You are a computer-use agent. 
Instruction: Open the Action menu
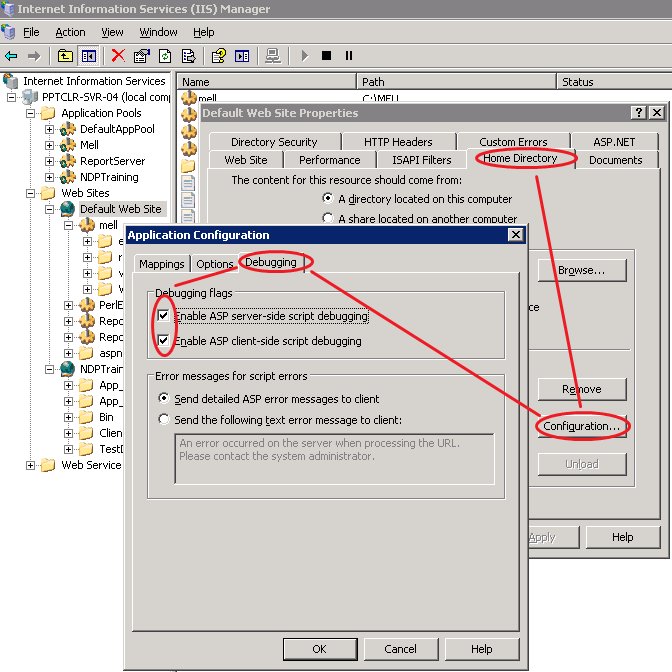tap(70, 32)
